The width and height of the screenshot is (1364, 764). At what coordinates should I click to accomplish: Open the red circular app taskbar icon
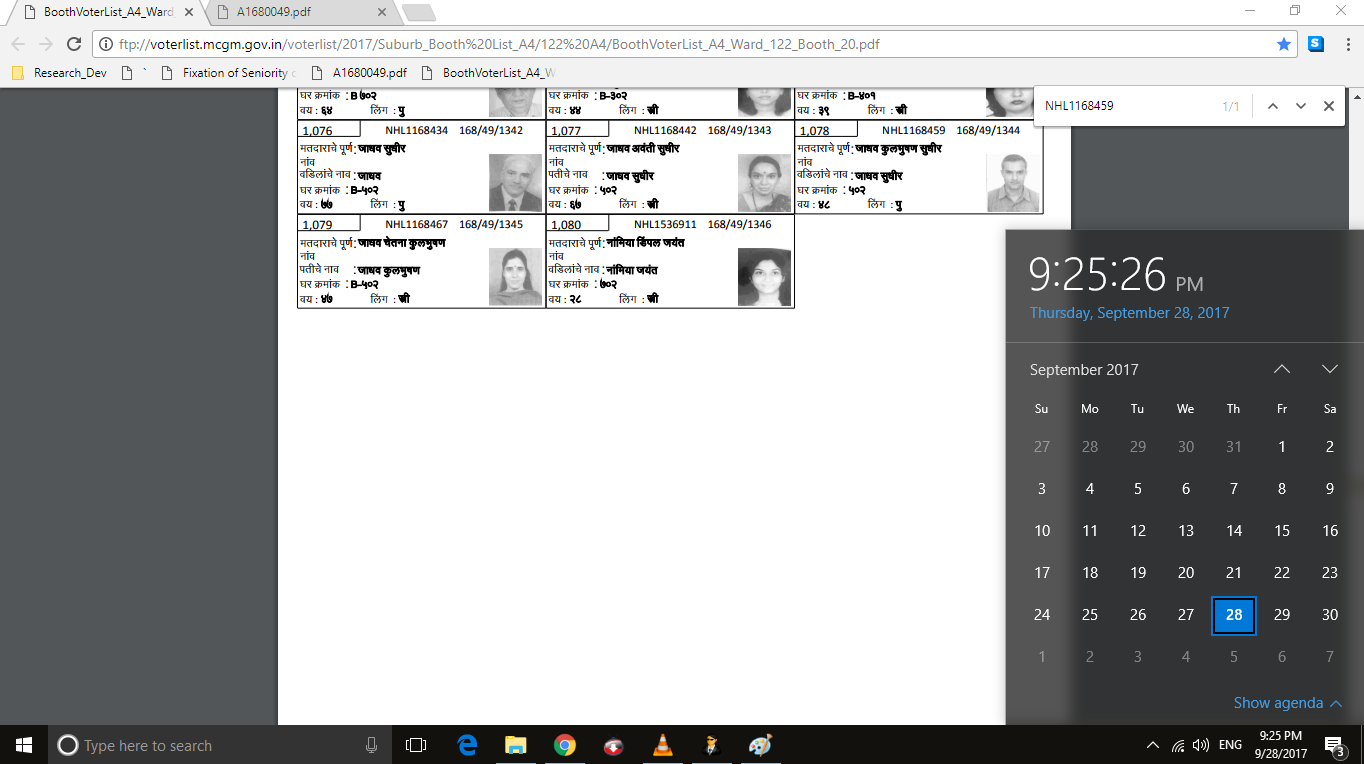point(614,745)
